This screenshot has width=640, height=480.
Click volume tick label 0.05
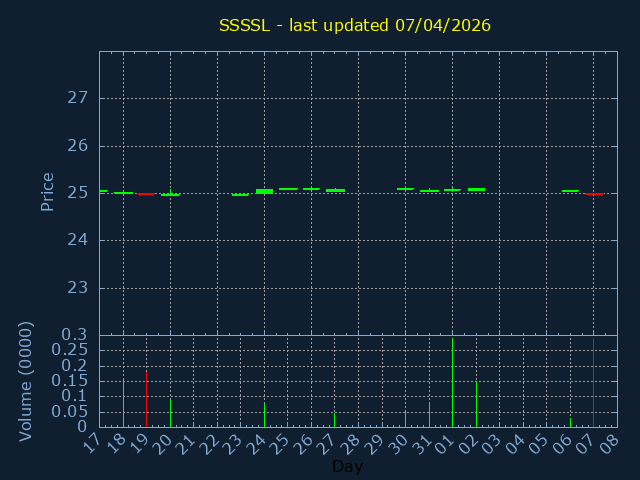coord(70,411)
